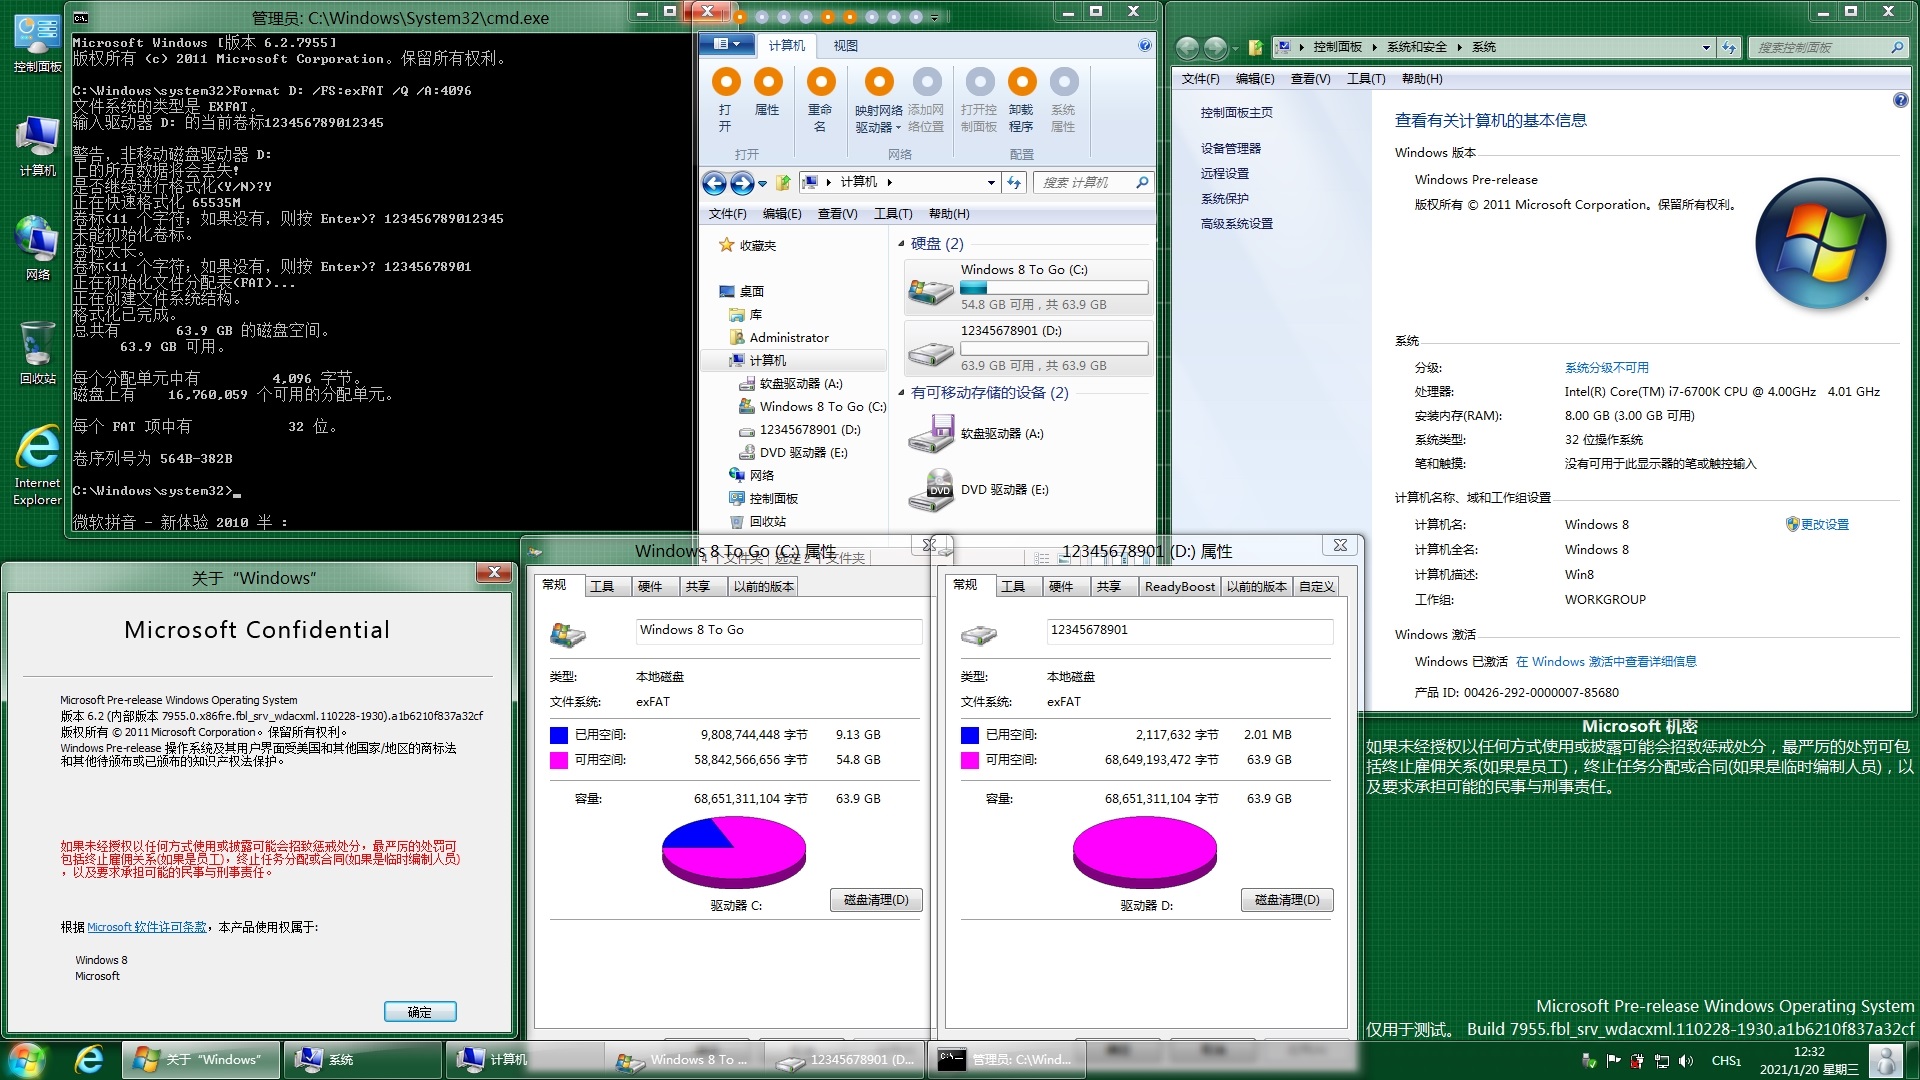
Task: Click the 卸载程序 ribbon icon
Action: [1022, 82]
